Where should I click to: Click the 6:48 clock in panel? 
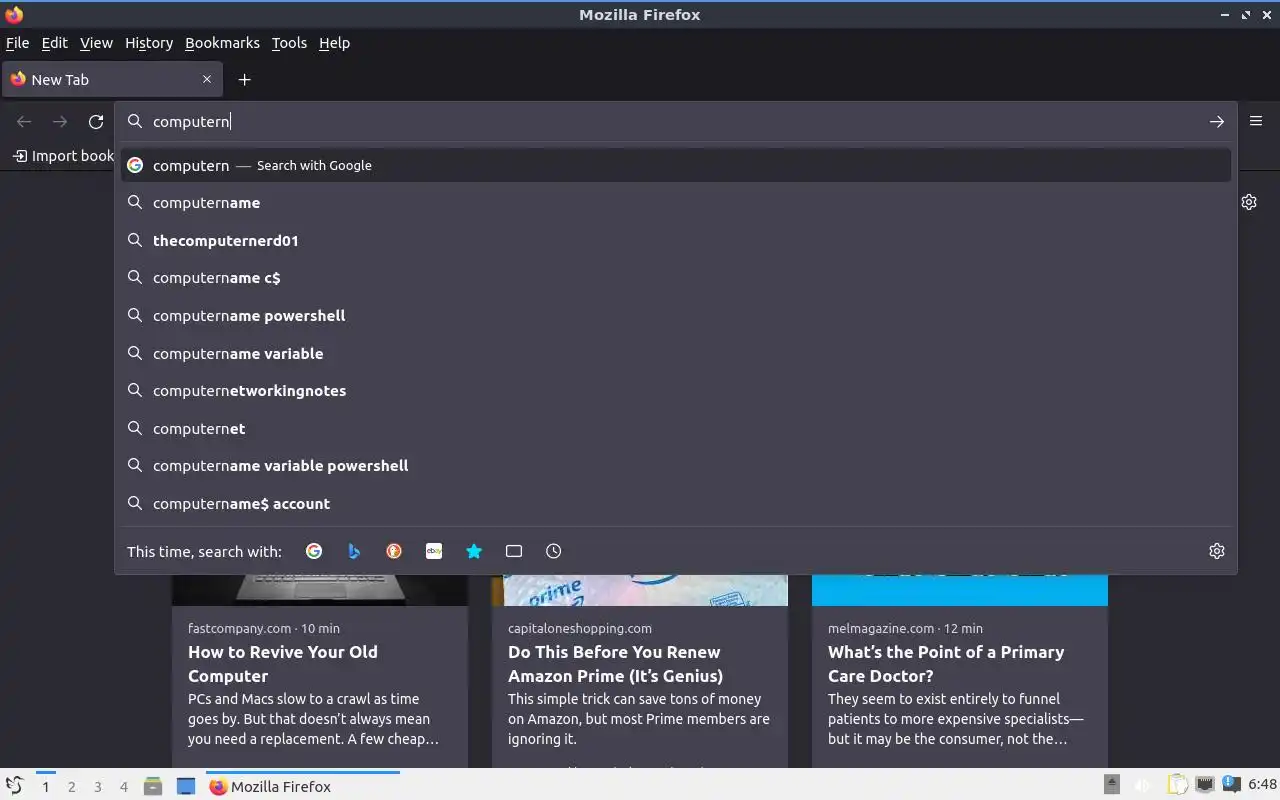tap(1262, 785)
